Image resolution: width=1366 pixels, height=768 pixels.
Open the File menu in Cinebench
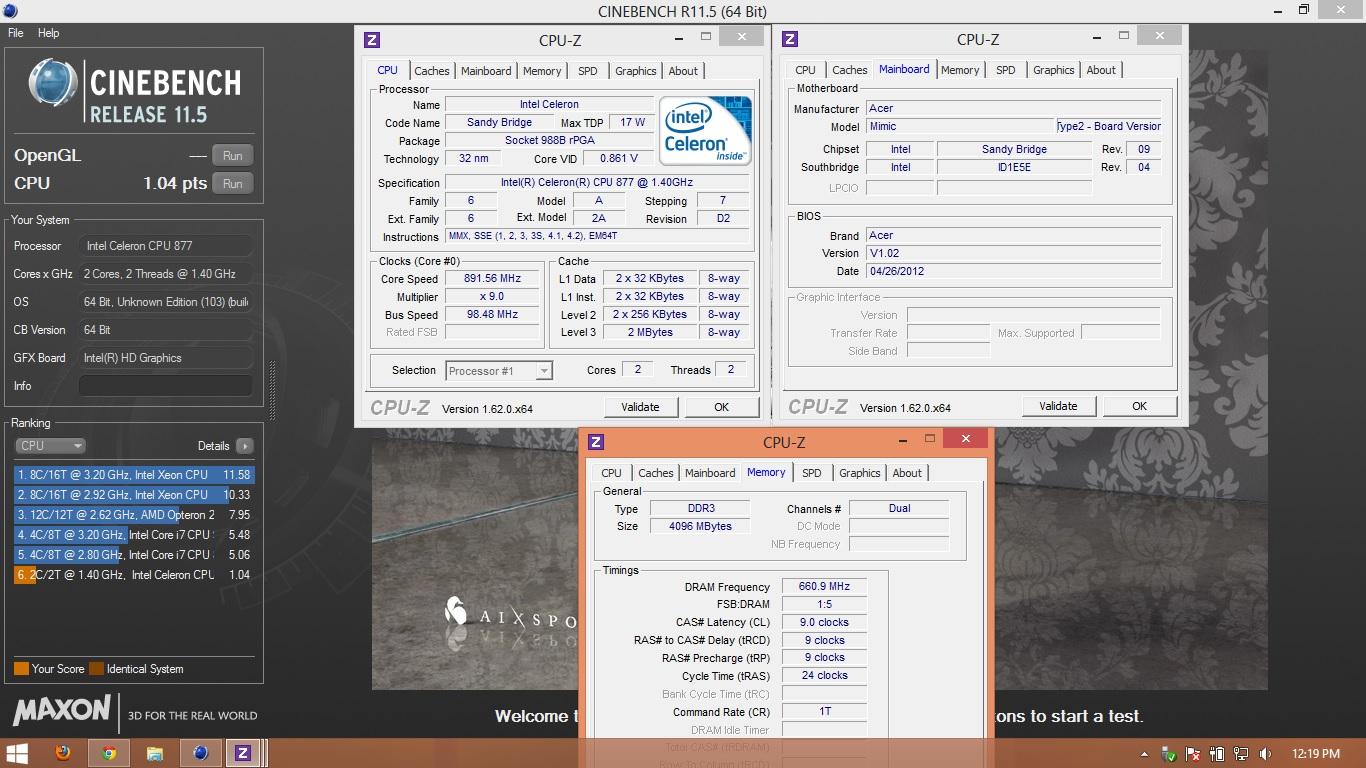click(16, 33)
